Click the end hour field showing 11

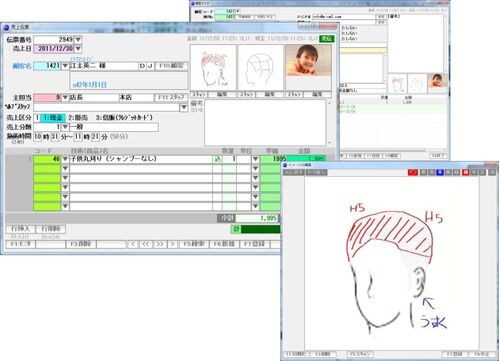point(78,136)
